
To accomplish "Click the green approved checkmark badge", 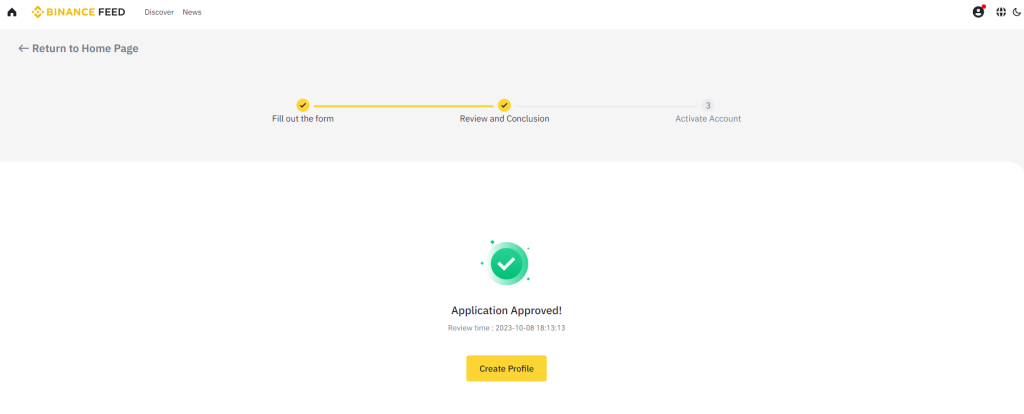I will pos(505,263).
